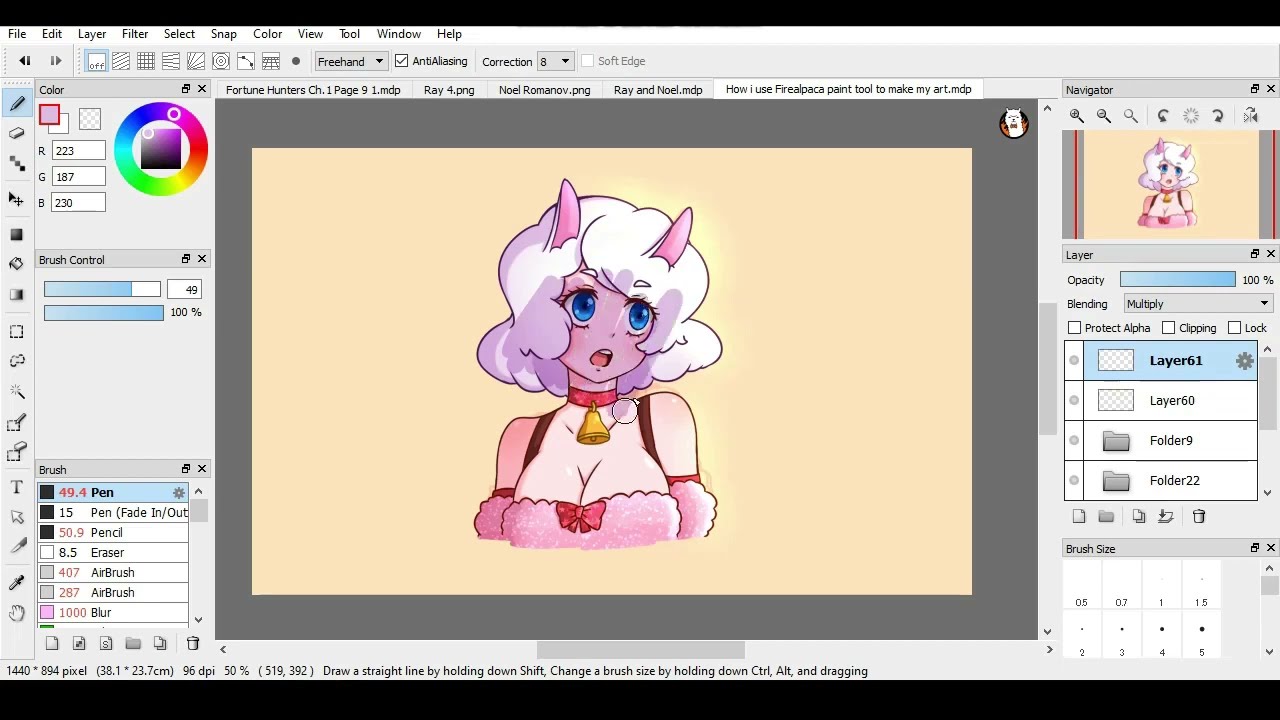Screen dimensions: 1280x720
Task: Open the Layer menu
Action: click(x=92, y=34)
